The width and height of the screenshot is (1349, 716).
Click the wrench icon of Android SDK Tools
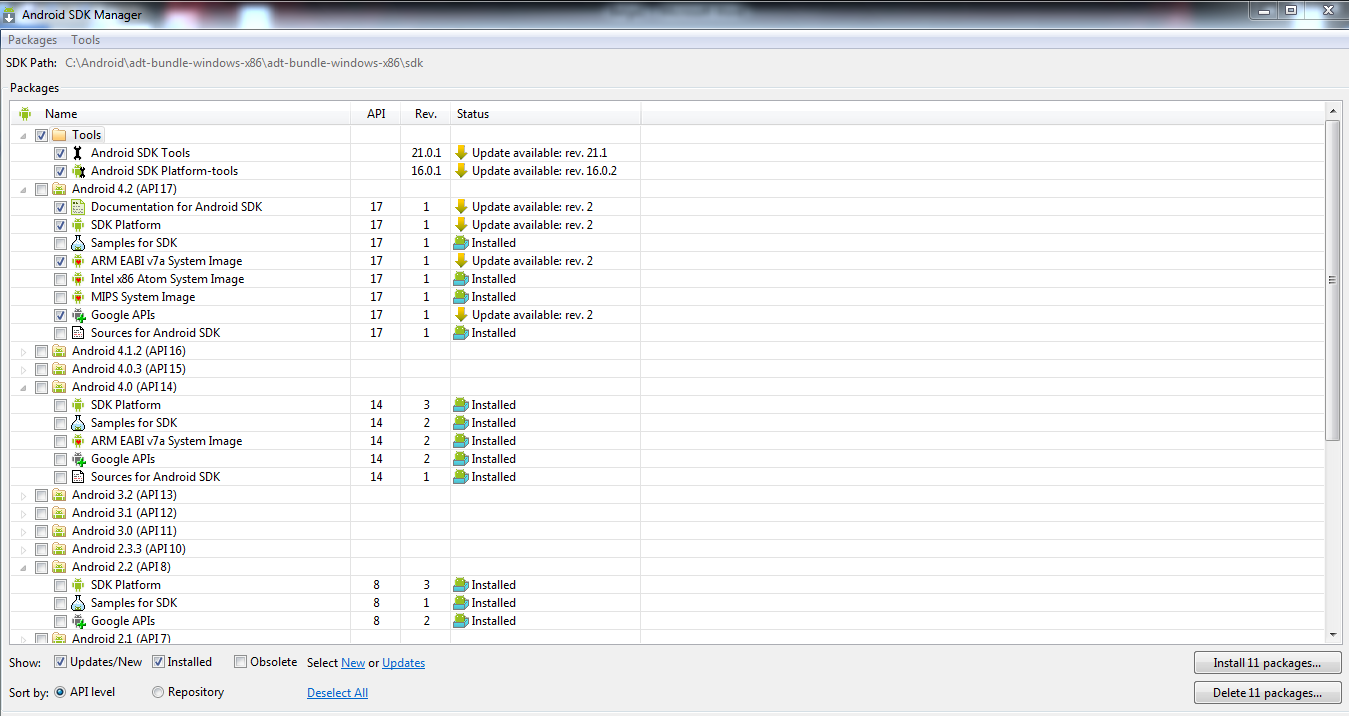click(x=78, y=153)
